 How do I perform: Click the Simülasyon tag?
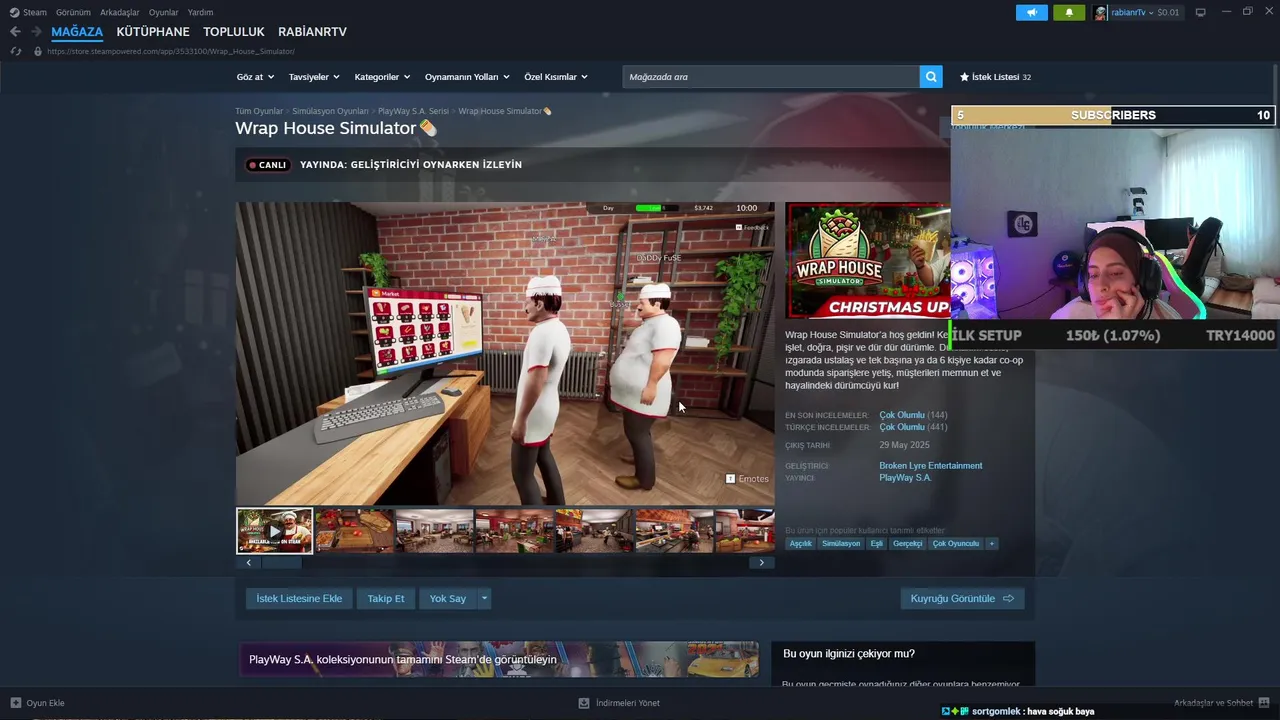click(841, 544)
